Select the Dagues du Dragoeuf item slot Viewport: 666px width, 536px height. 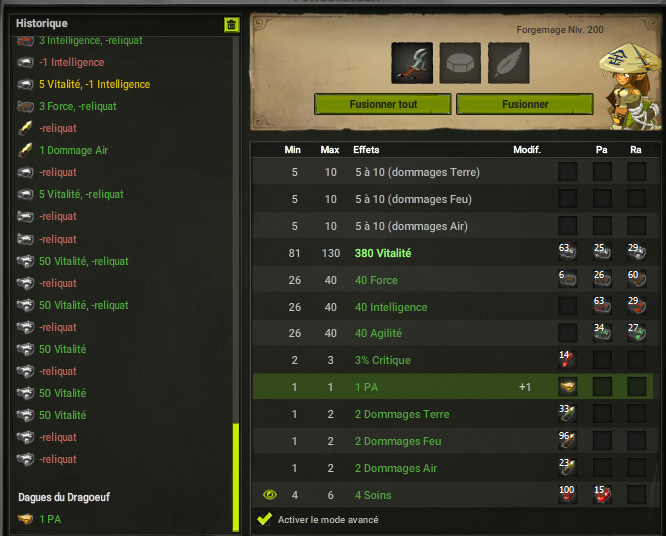(x=412, y=63)
